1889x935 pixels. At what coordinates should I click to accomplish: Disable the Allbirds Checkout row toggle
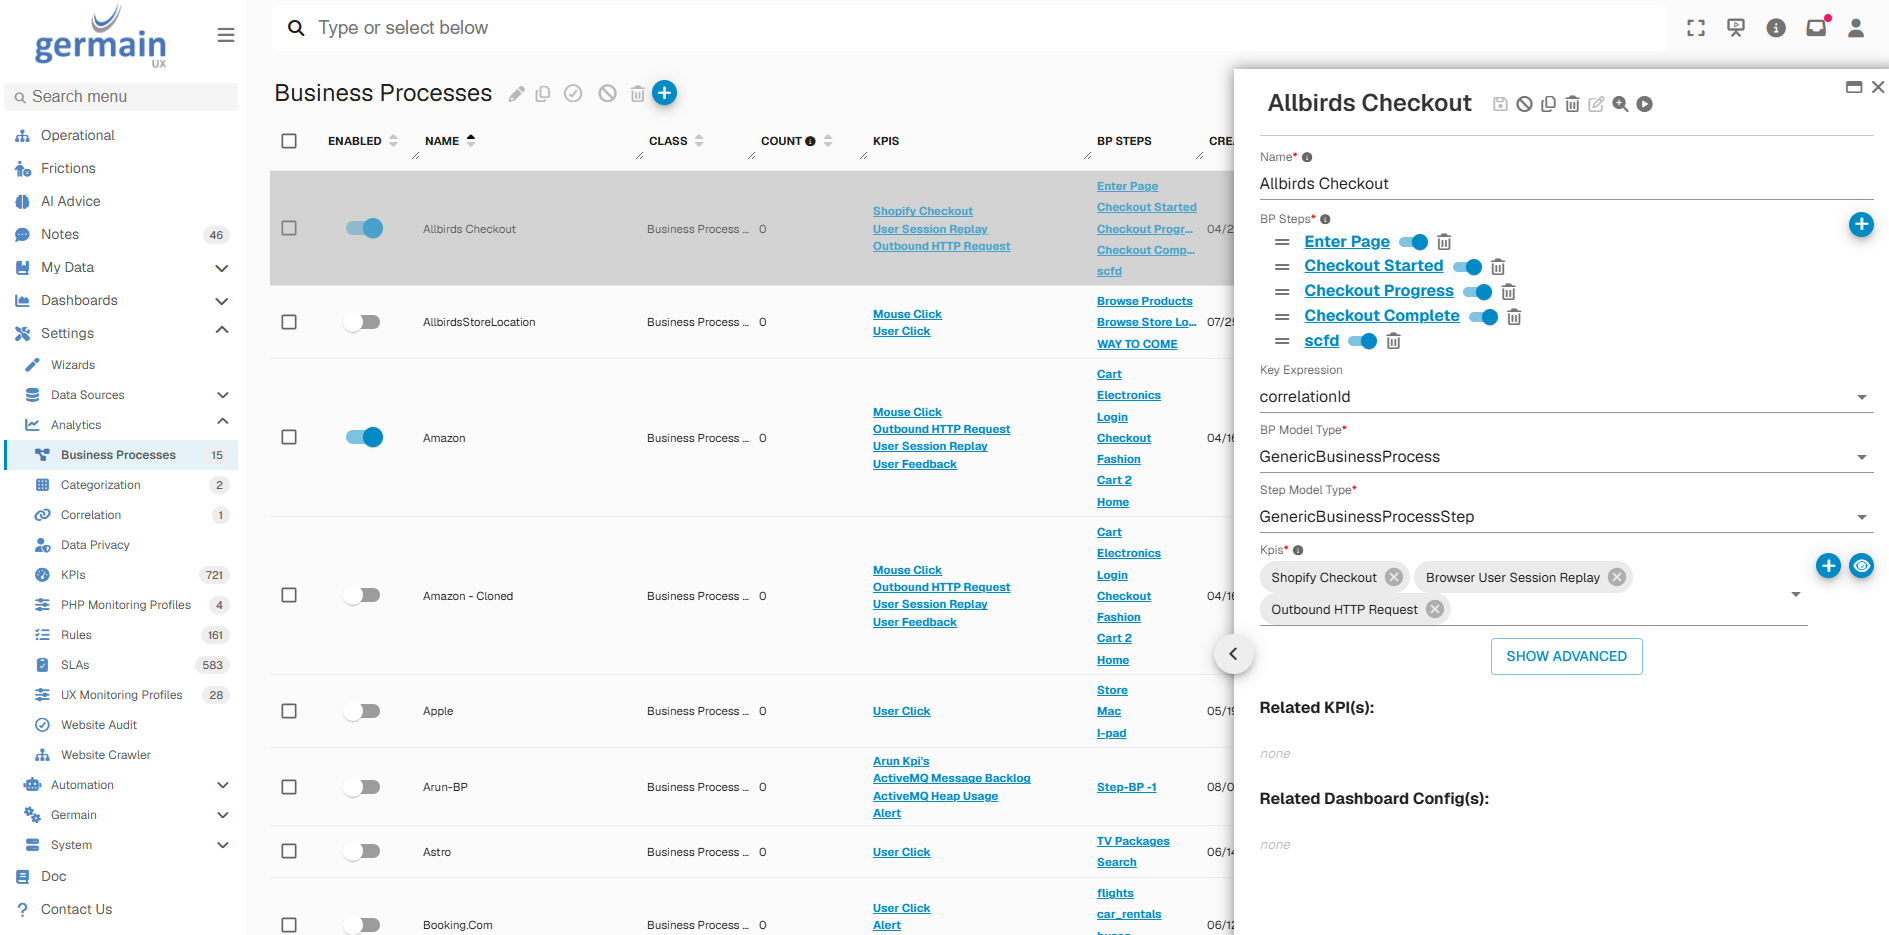click(364, 228)
